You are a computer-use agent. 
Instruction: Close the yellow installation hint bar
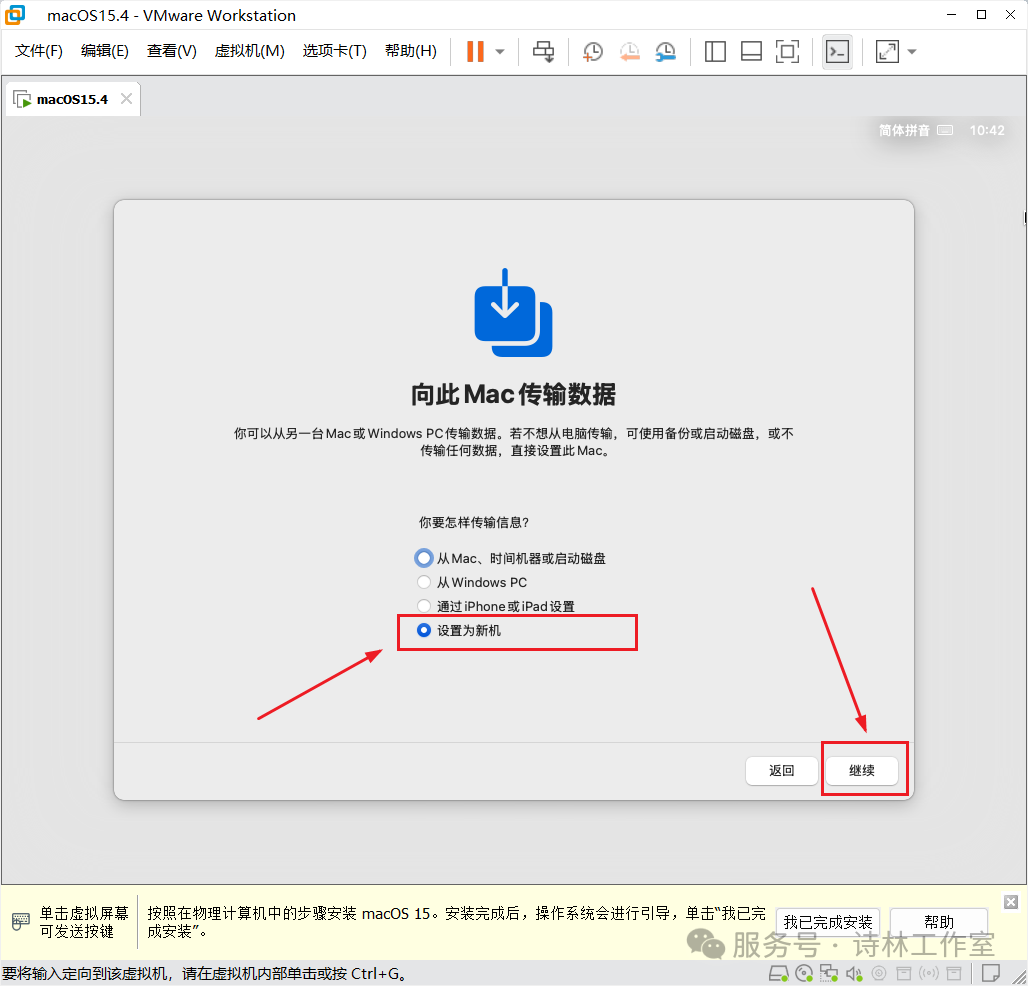[1011, 902]
